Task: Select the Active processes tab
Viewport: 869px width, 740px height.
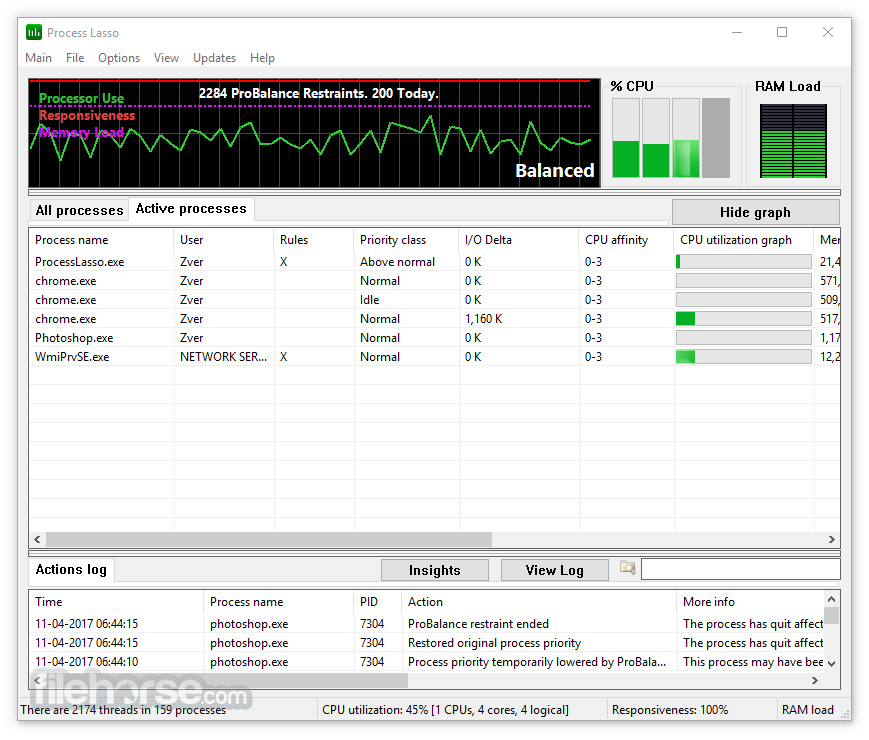Action: tap(191, 208)
